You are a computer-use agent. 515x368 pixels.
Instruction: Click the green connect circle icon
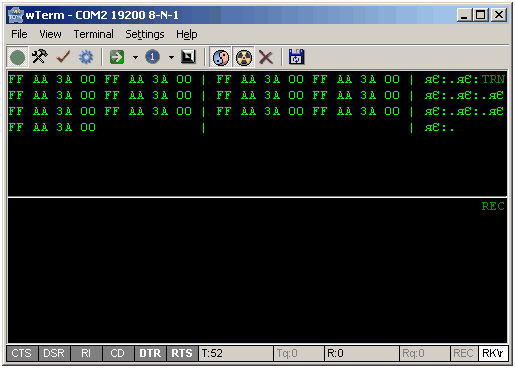[x=17, y=57]
